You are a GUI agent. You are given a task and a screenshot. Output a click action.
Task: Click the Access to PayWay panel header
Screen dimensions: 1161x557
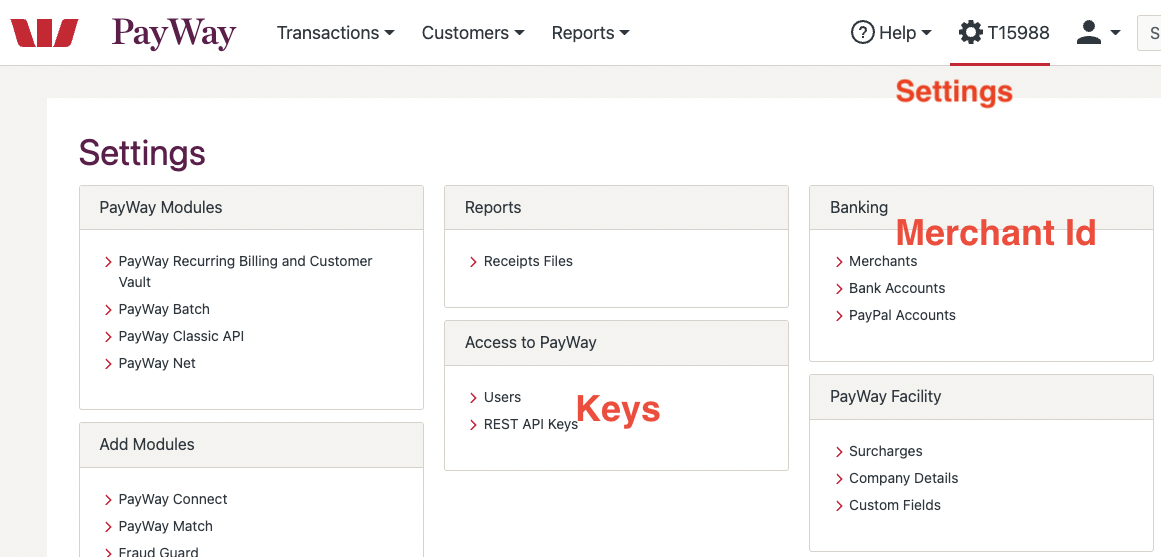coord(616,343)
